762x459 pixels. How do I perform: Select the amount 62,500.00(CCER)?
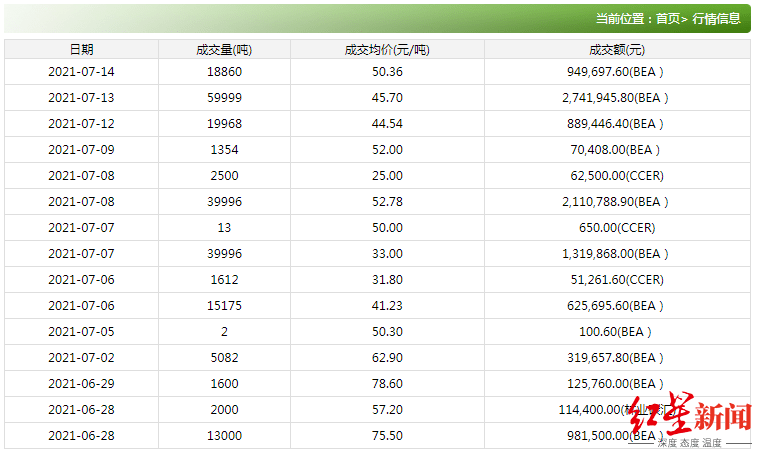pos(617,176)
